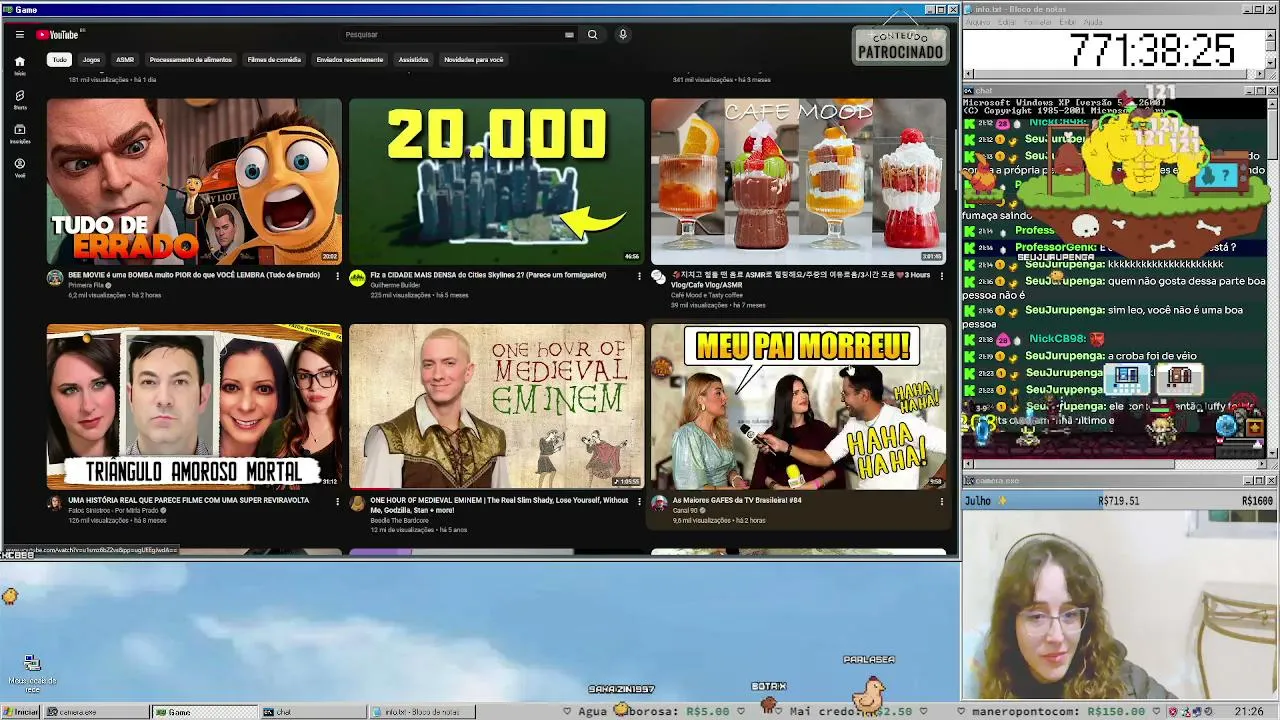Open Início in YouTube sidebar
Viewport: 1280px width, 720px height.
pyautogui.click(x=19, y=65)
